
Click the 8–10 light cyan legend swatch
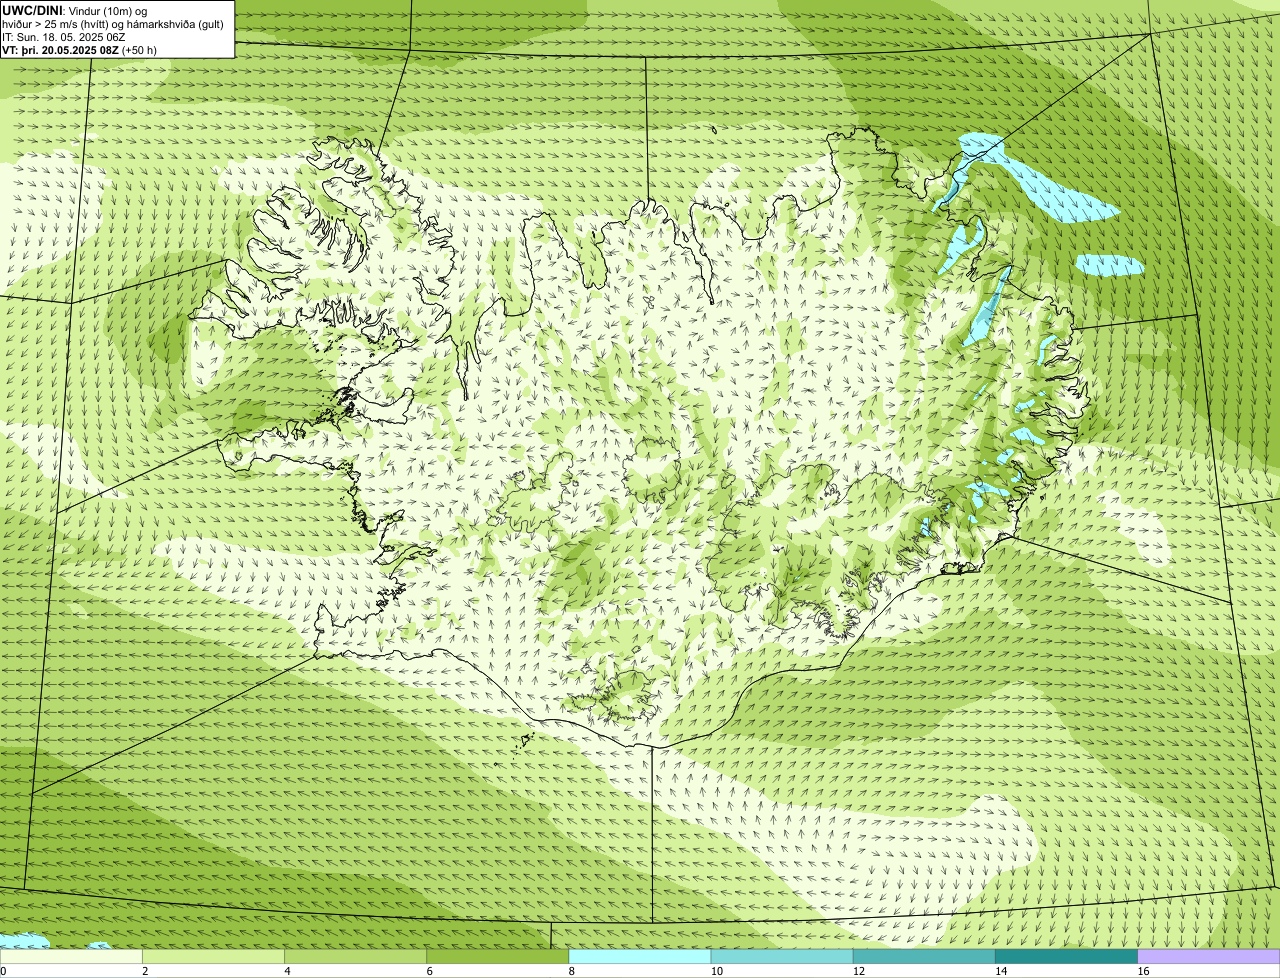pyautogui.click(x=640, y=957)
